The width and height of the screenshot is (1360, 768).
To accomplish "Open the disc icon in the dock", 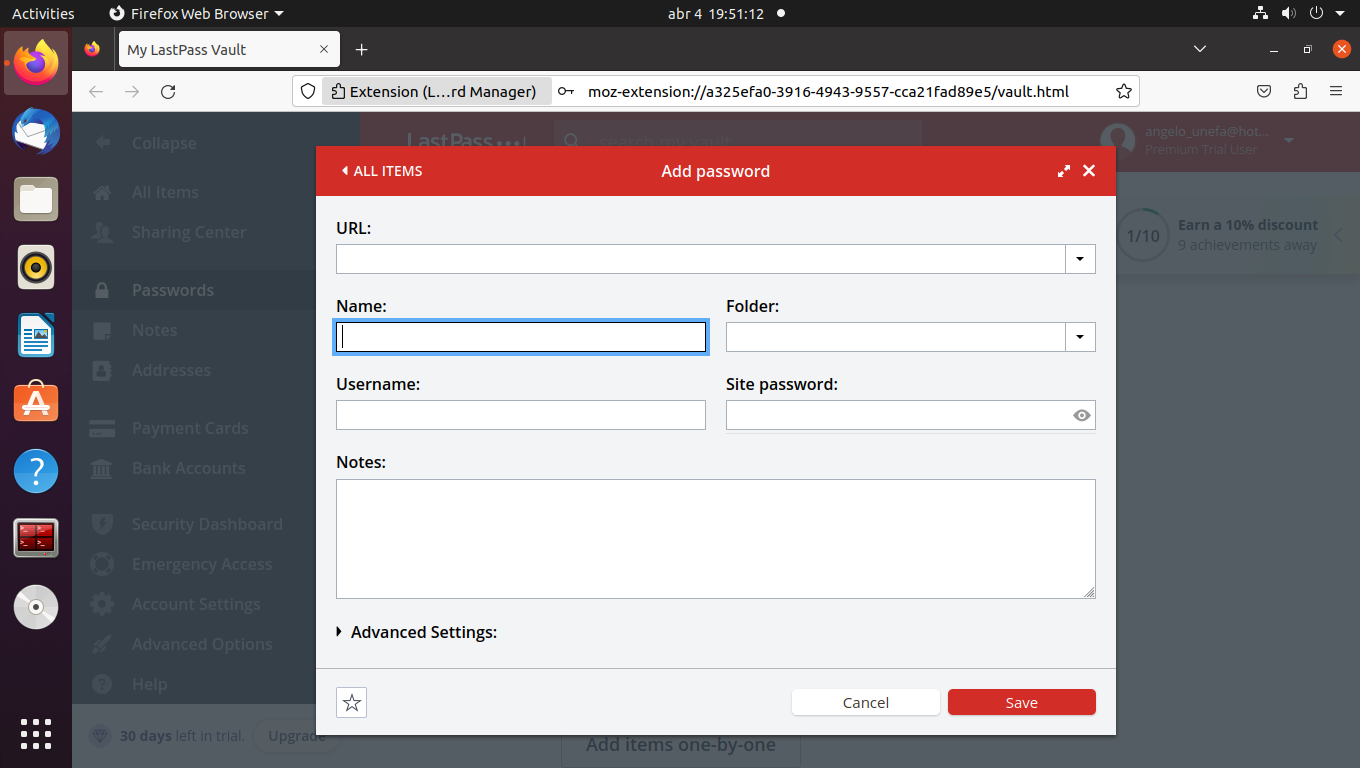I will tap(36, 607).
